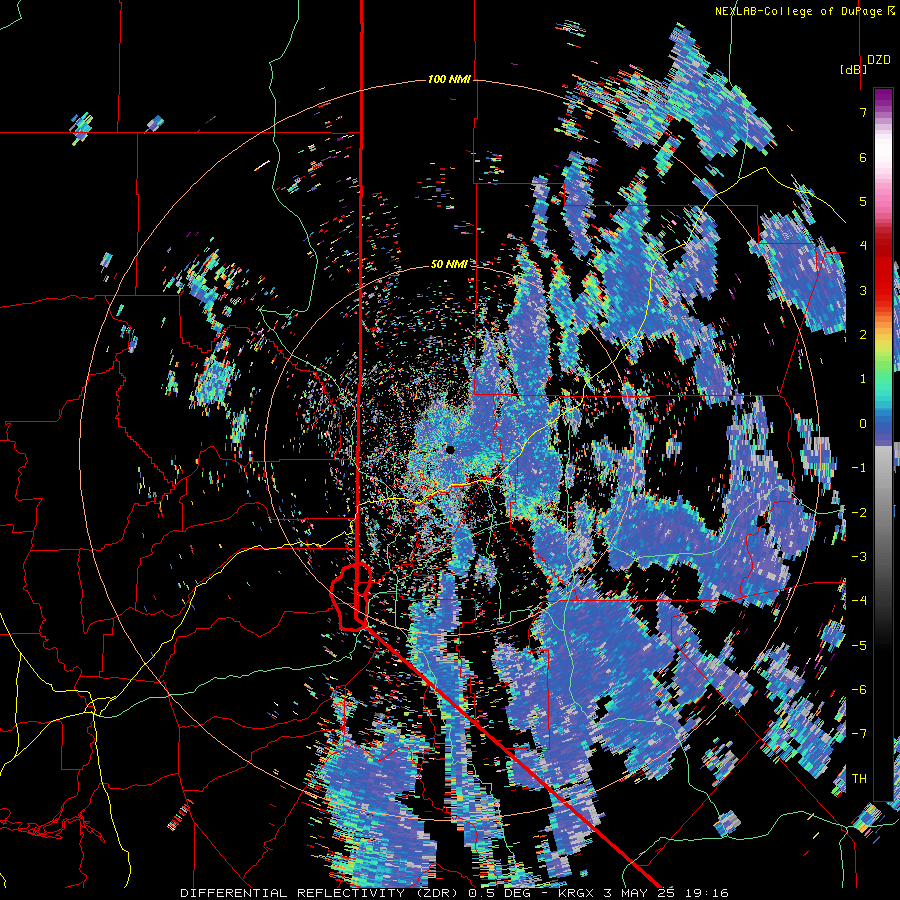
Task: Click the '0' tick label on the scale
Action: pos(863,424)
